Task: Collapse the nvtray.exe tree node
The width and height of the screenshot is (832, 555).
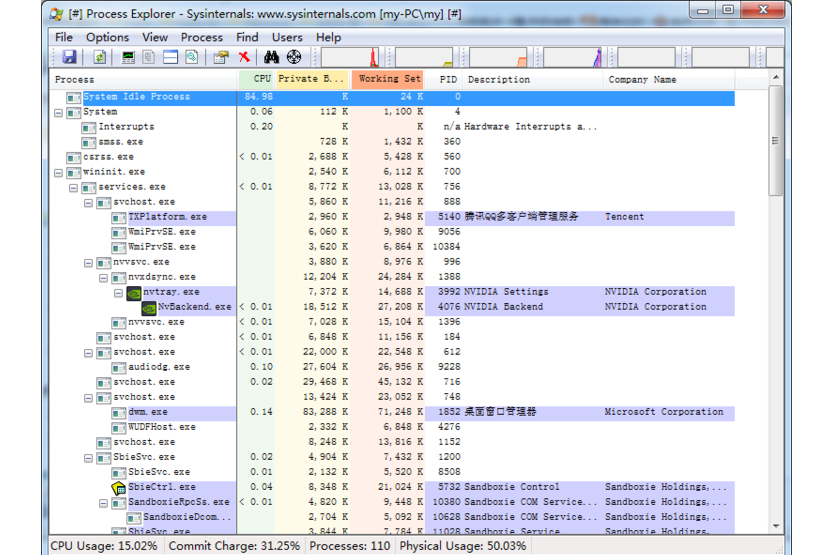Action: point(118,293)
